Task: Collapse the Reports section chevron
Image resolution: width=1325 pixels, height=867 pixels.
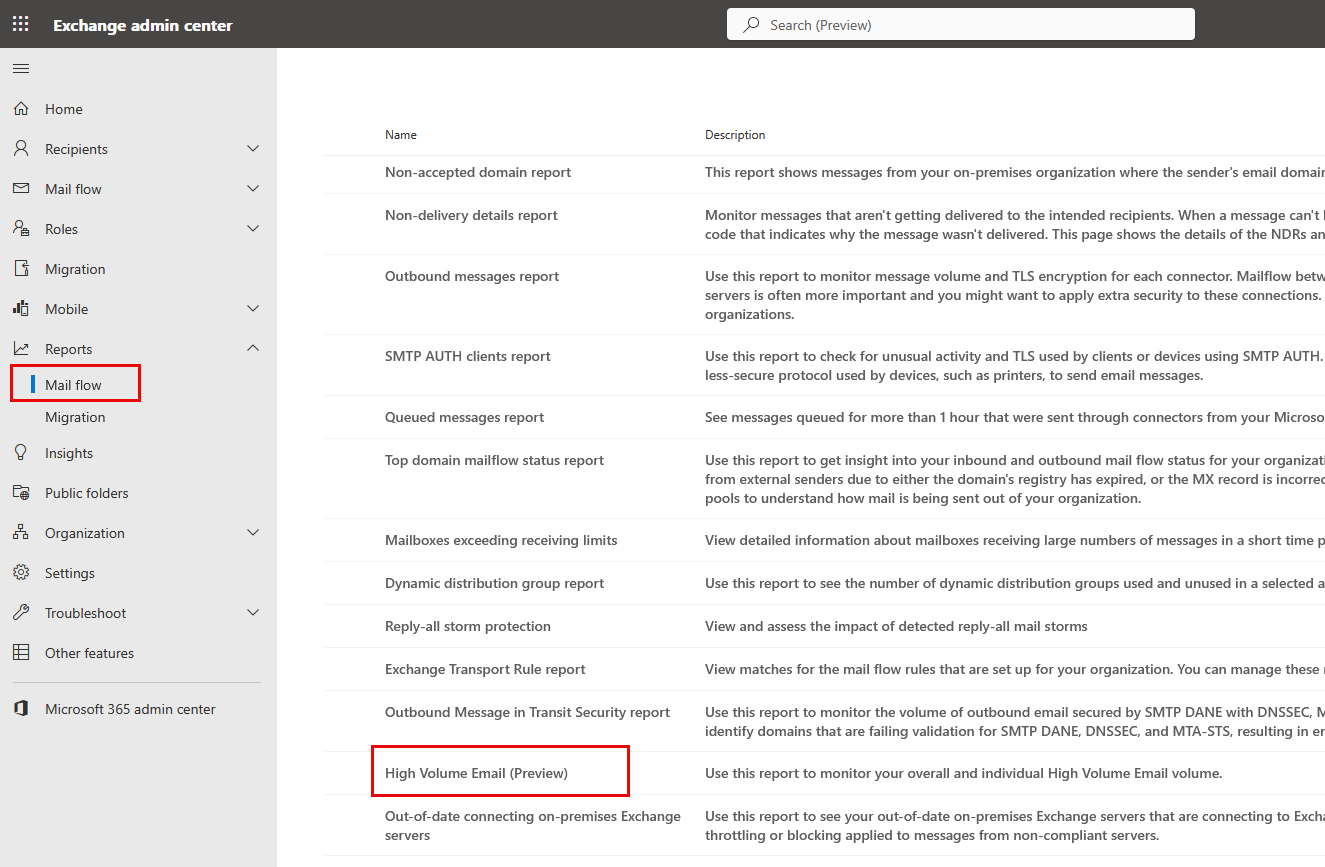Action: 253,349
